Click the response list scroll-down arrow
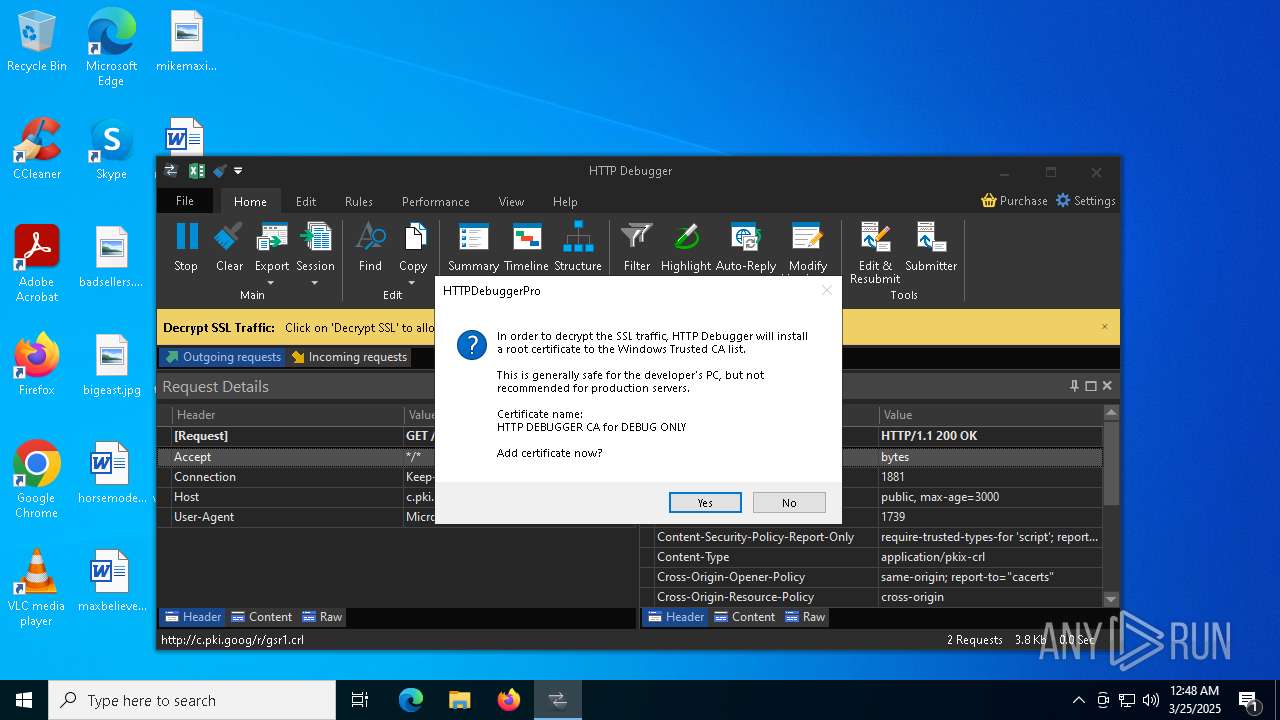The image size is (1280, 720). pos(1111,599)
